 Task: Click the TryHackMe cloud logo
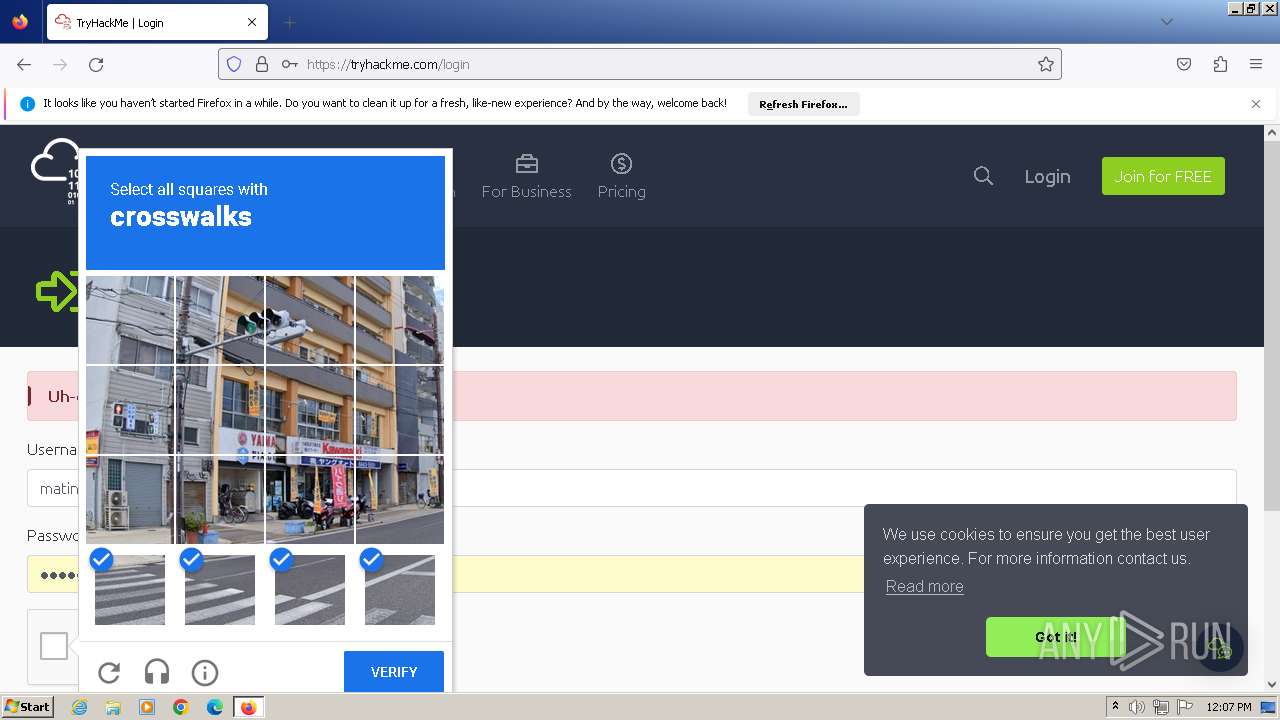coord(55,170)
